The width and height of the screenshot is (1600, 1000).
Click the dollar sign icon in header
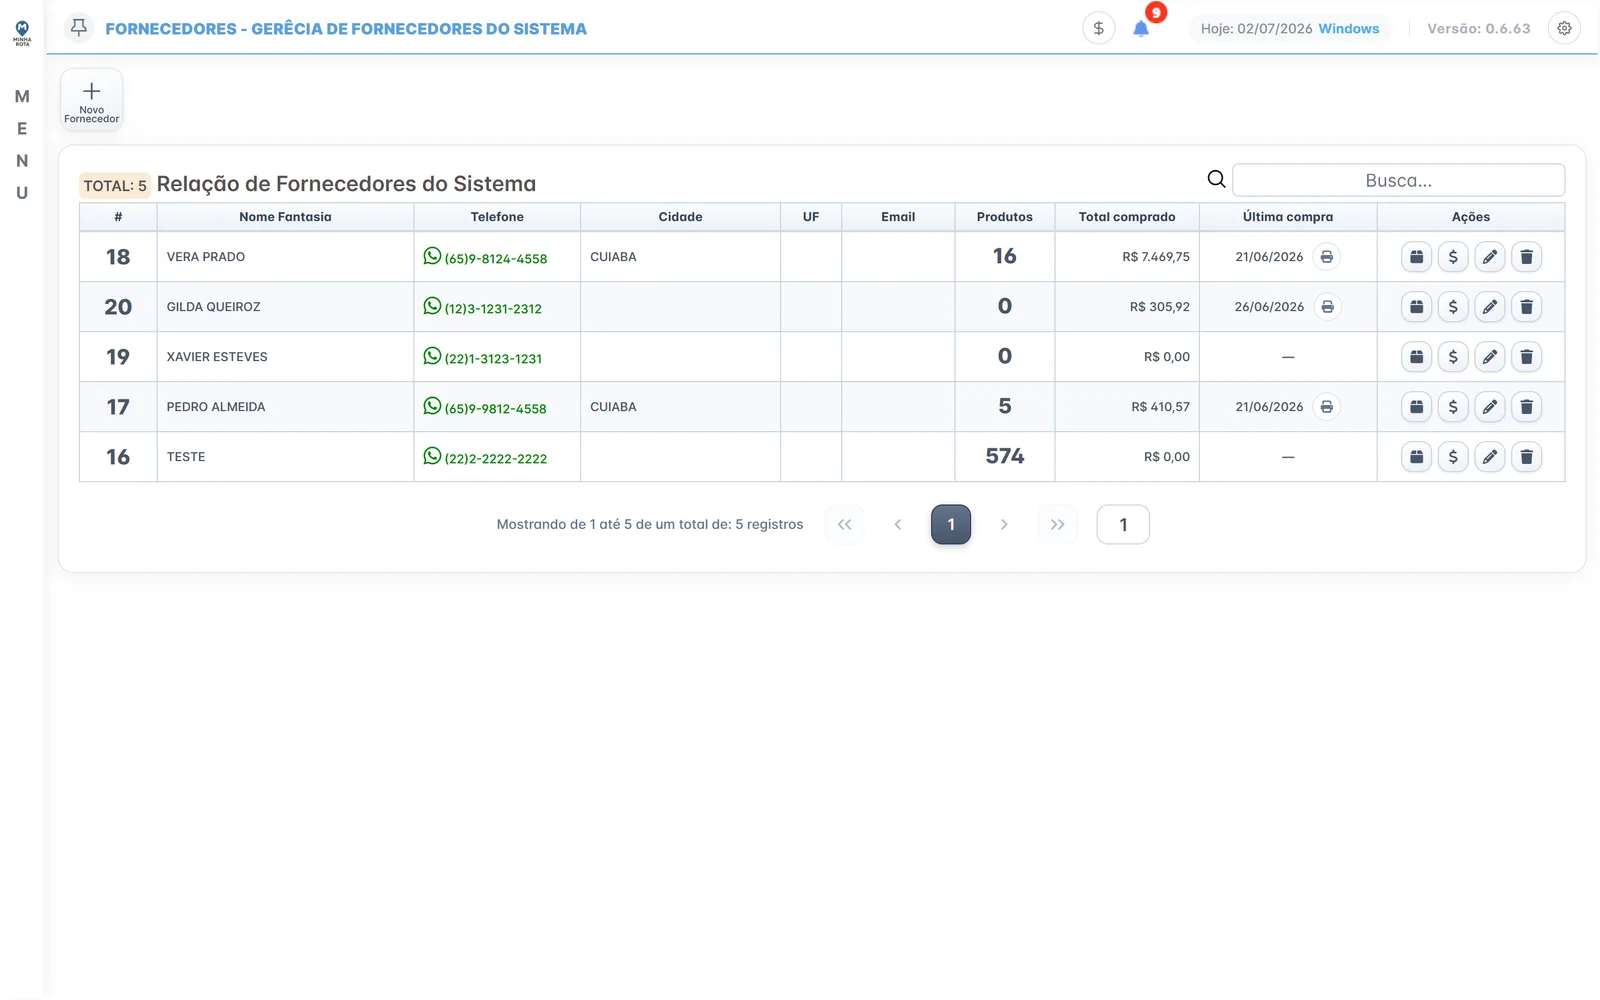[x=1098, y=29]
